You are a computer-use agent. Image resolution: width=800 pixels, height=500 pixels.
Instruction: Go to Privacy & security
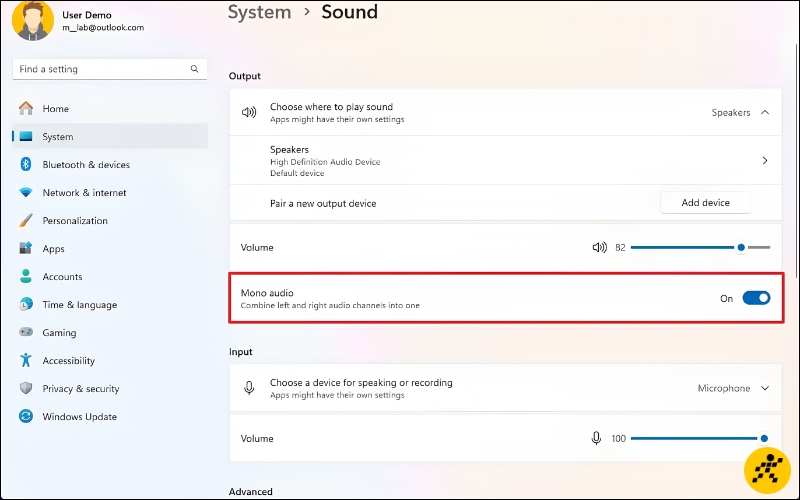click(110, 389)
